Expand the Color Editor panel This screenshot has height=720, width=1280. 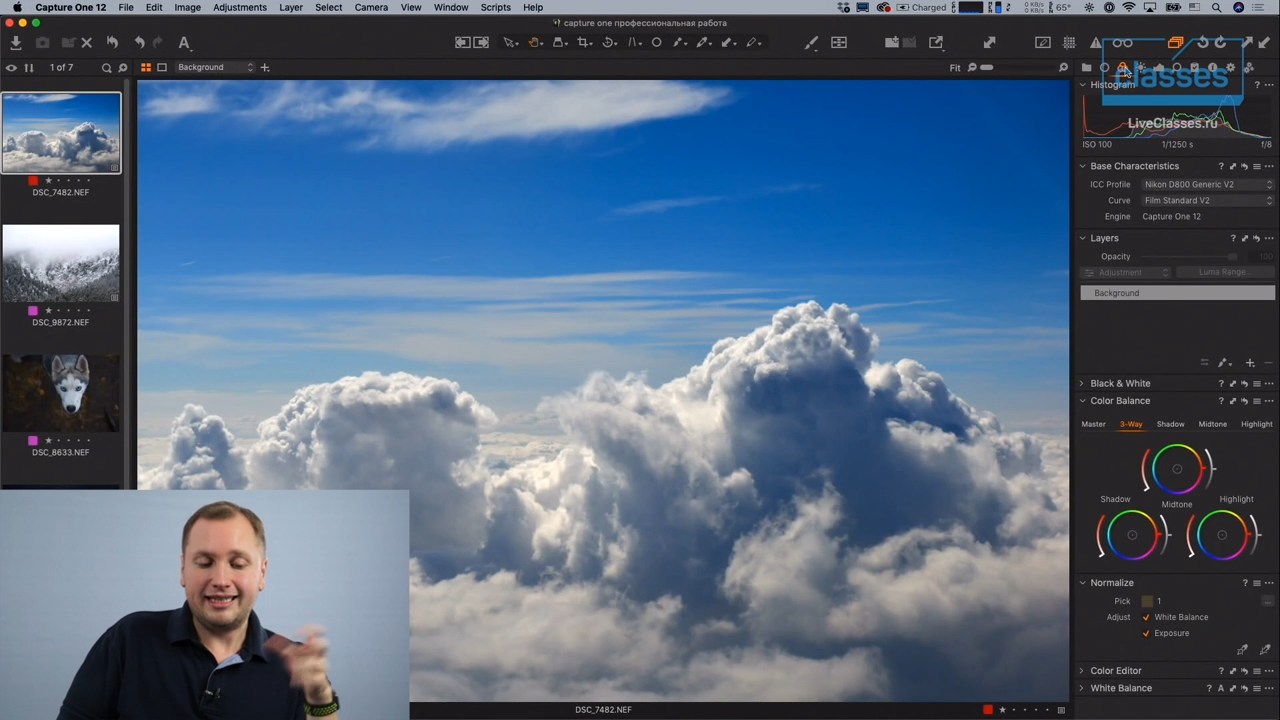[1082, 671]
